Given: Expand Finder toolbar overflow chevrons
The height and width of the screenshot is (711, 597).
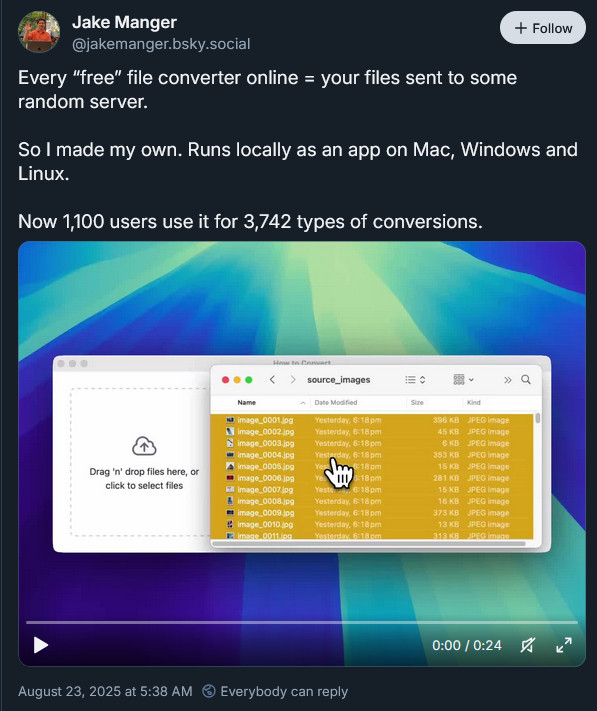Looking at the screenshot, I should pyautogui.click(x=508, y=380).
